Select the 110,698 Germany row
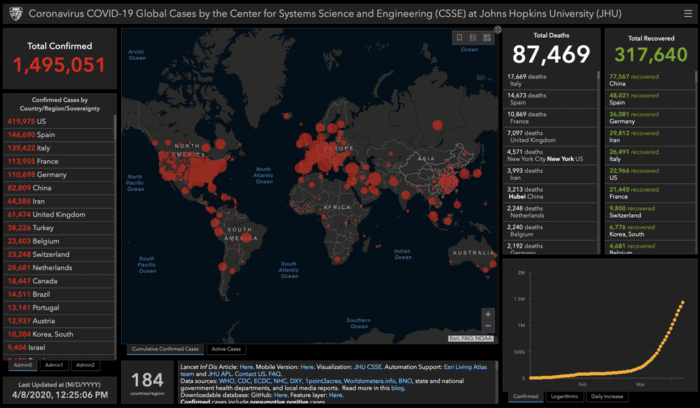700x408 pixels. click(59, 175)
